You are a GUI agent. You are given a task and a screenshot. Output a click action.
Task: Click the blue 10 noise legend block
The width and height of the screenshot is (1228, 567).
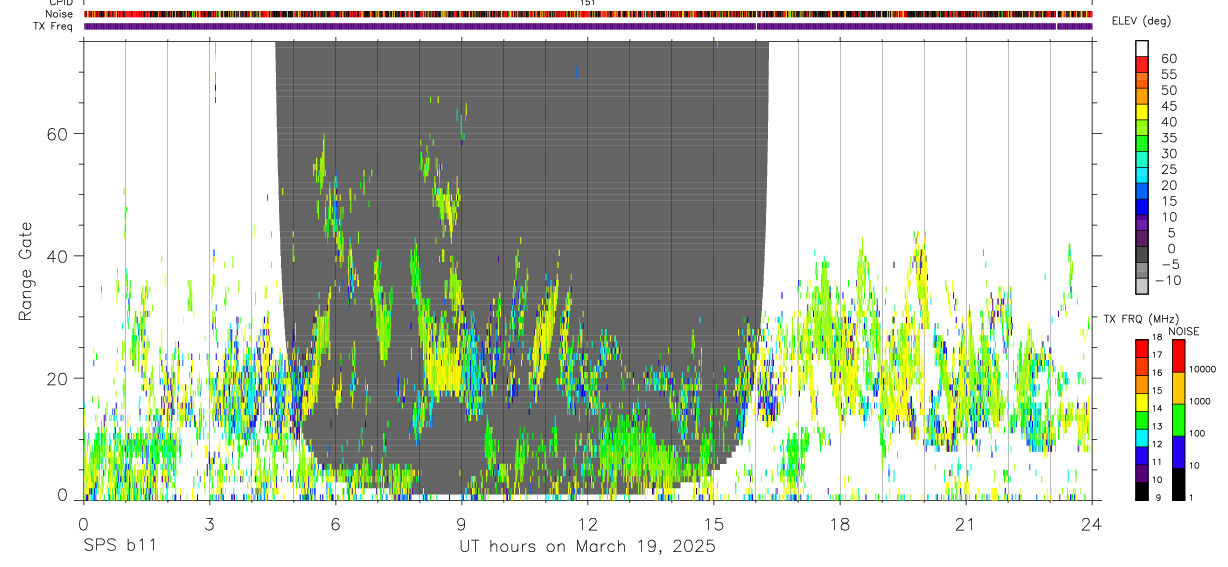click(x=1179, y=452)
